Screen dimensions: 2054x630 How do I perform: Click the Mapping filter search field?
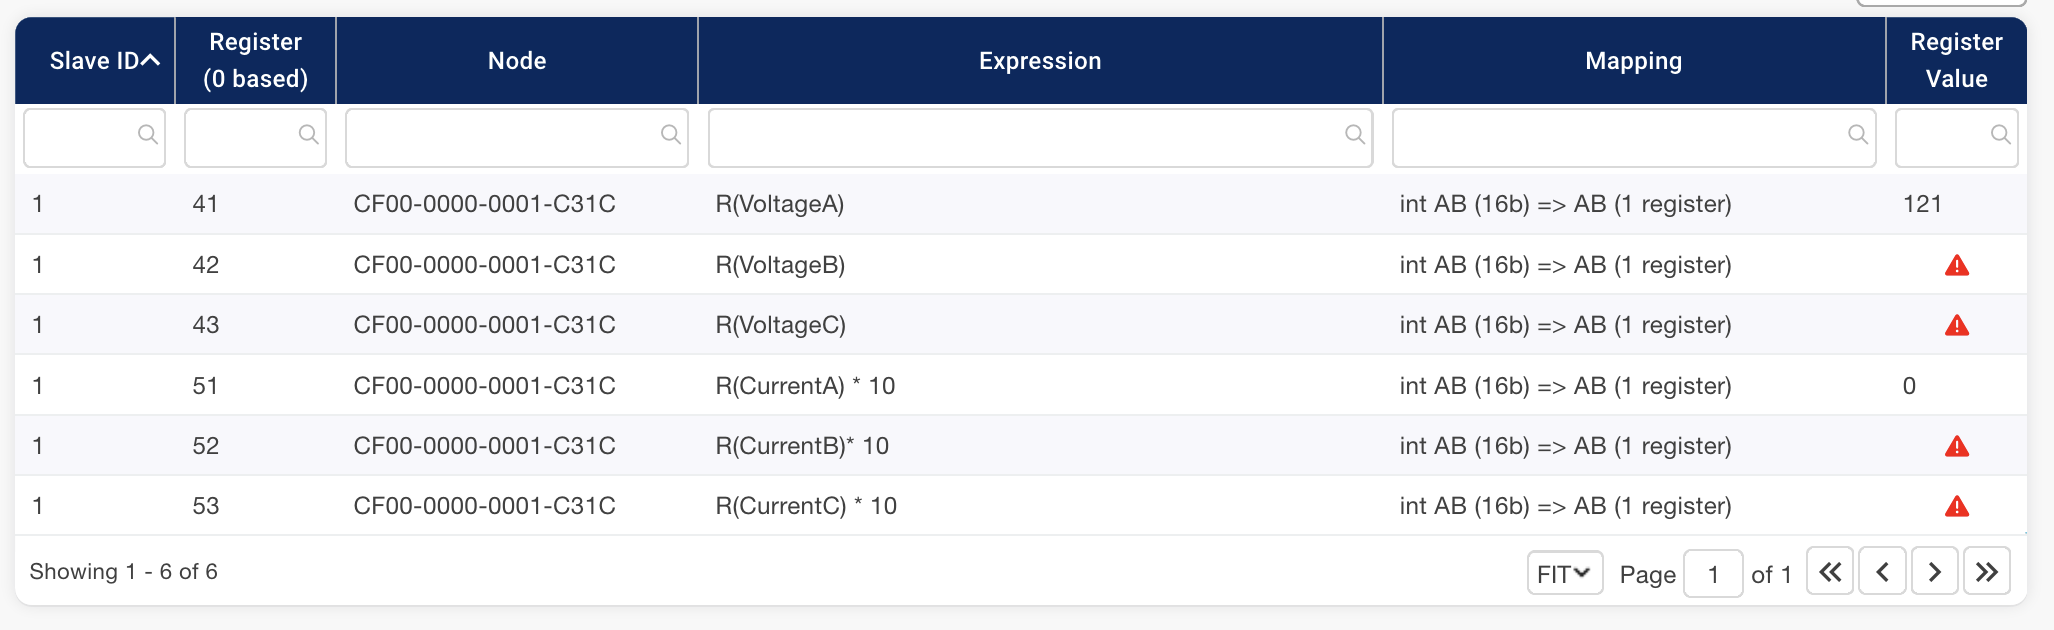[x=1622, y=138]
